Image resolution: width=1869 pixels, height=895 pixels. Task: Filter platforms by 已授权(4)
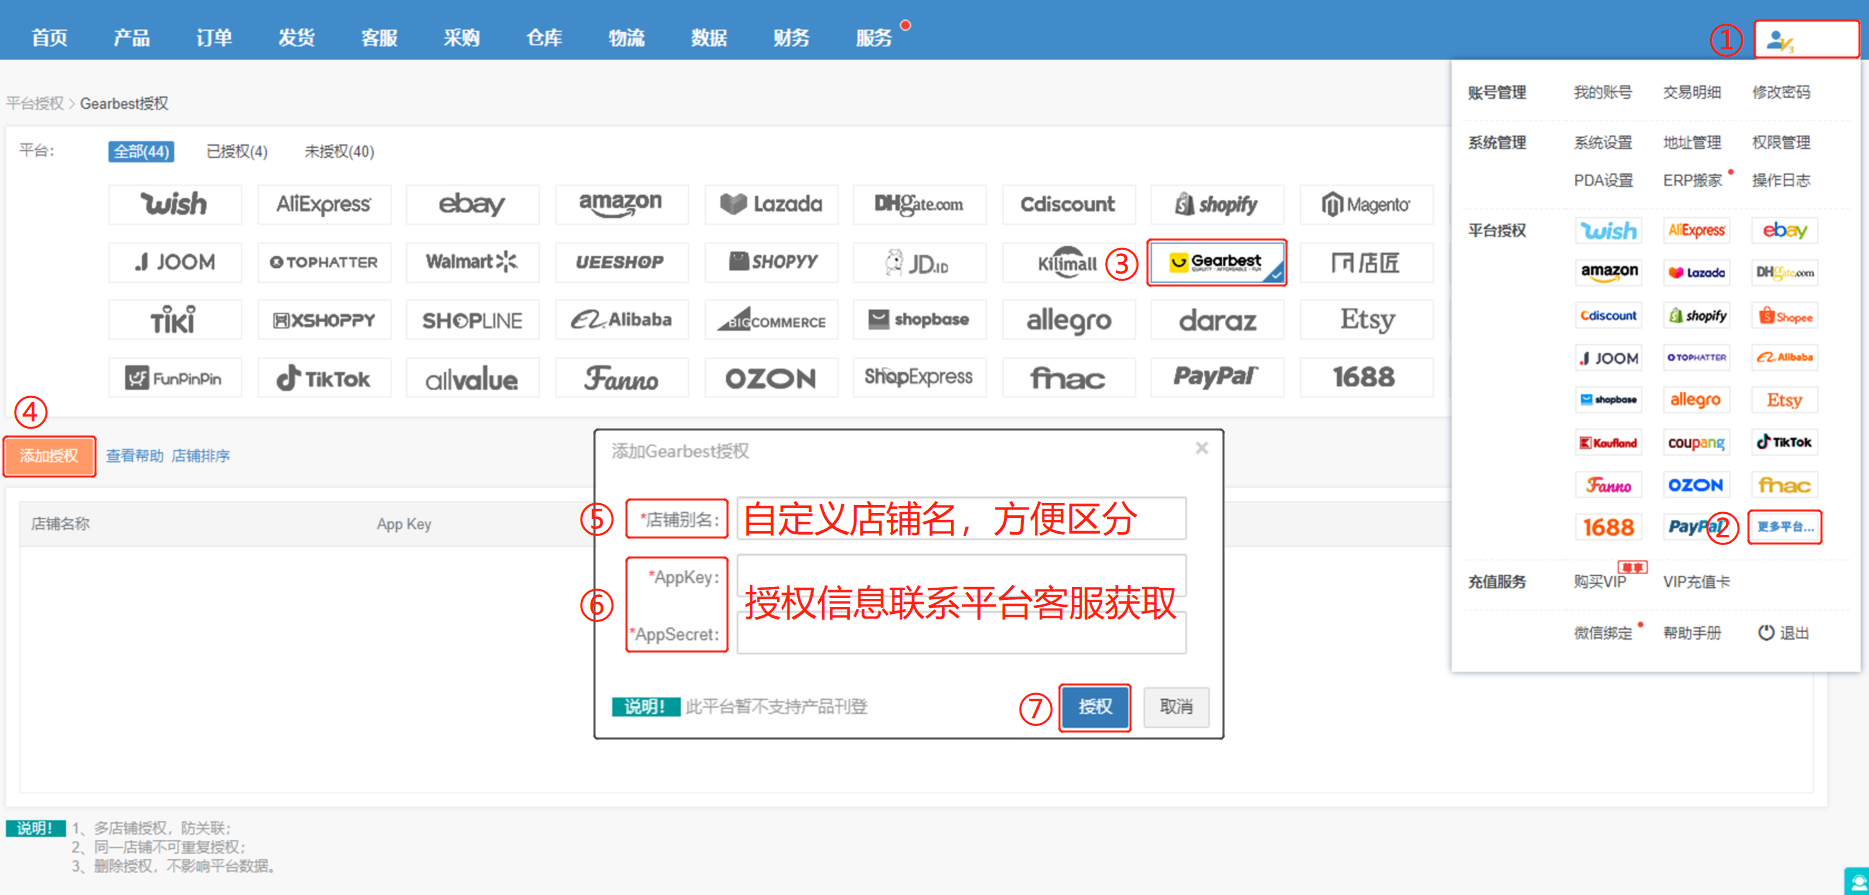coord(237,151)
